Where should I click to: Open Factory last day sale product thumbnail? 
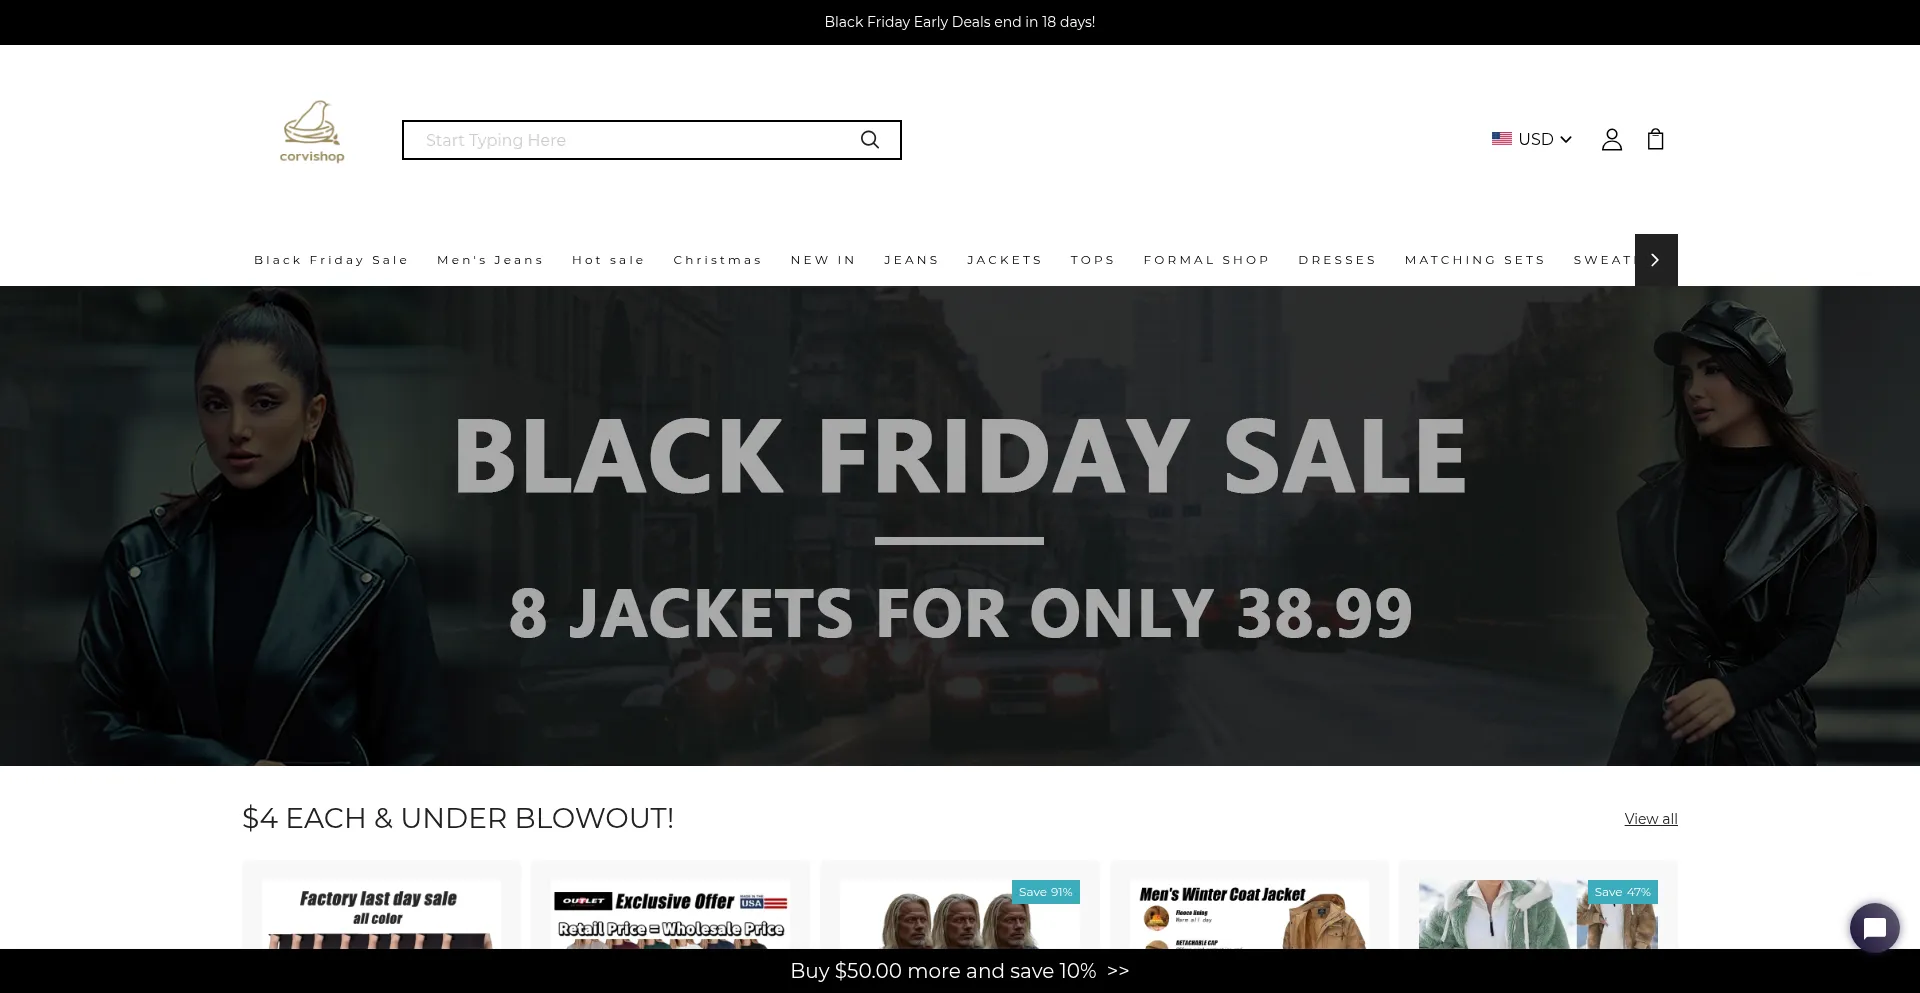coord(381,914)
